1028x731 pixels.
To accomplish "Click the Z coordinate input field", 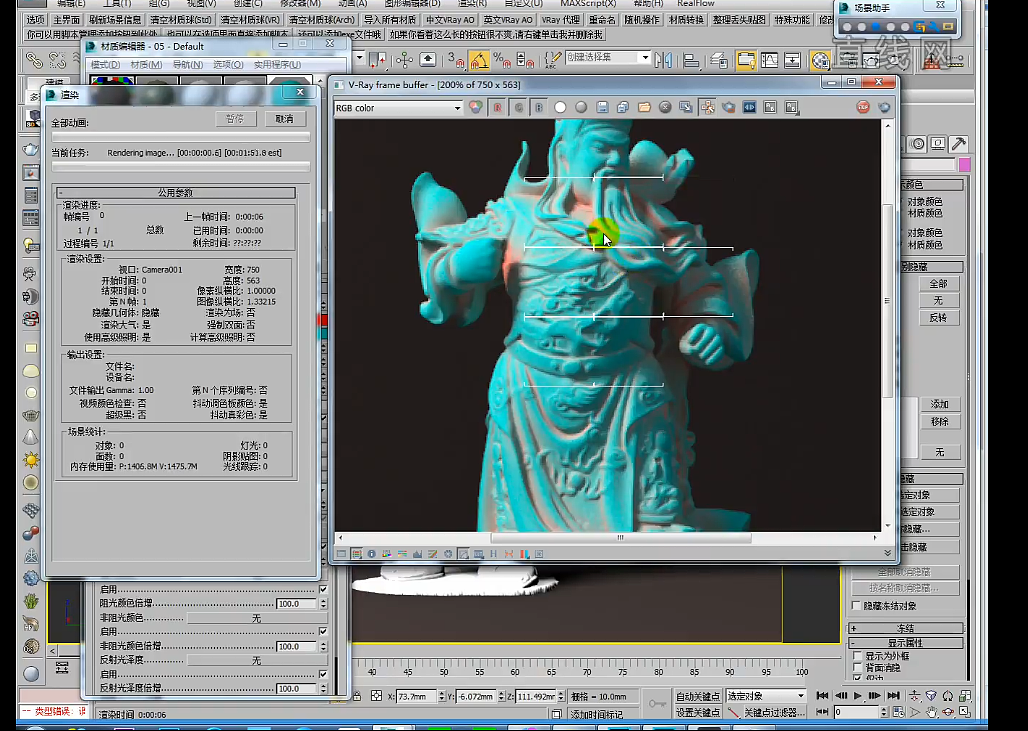I will [x=536, y=696].
